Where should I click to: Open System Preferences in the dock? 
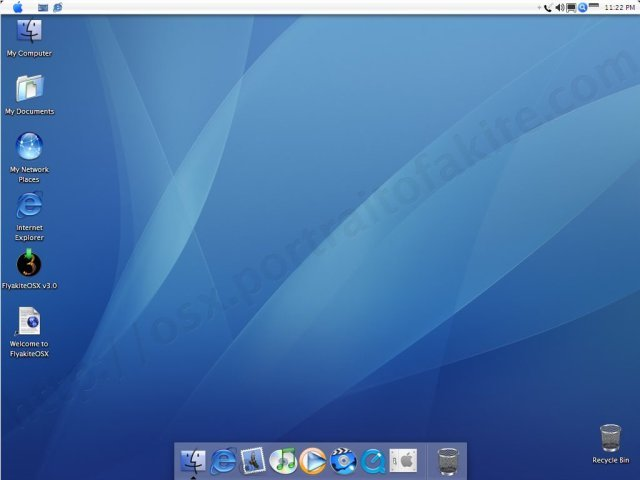[403, 461]
